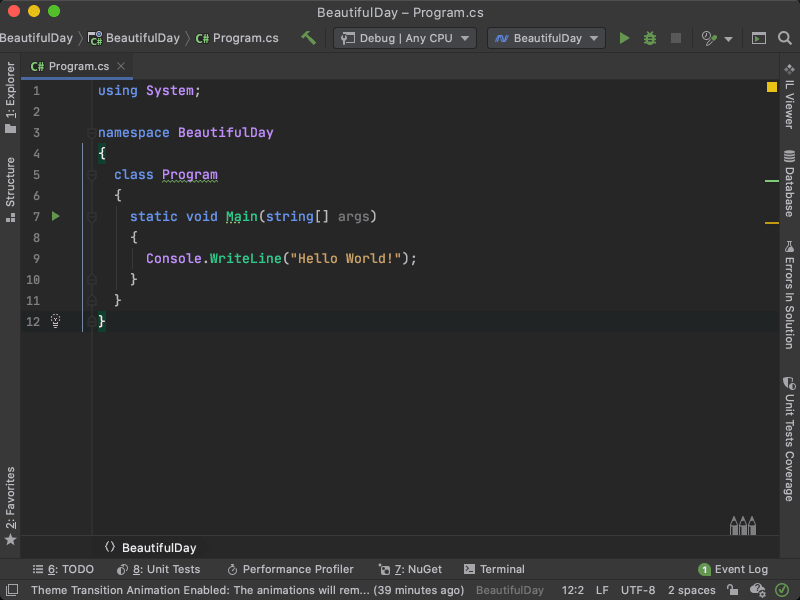The width and height of the screenshot is (800, 600).
Task: Click the orange marker on error stripe
Action: click(771, 222)
